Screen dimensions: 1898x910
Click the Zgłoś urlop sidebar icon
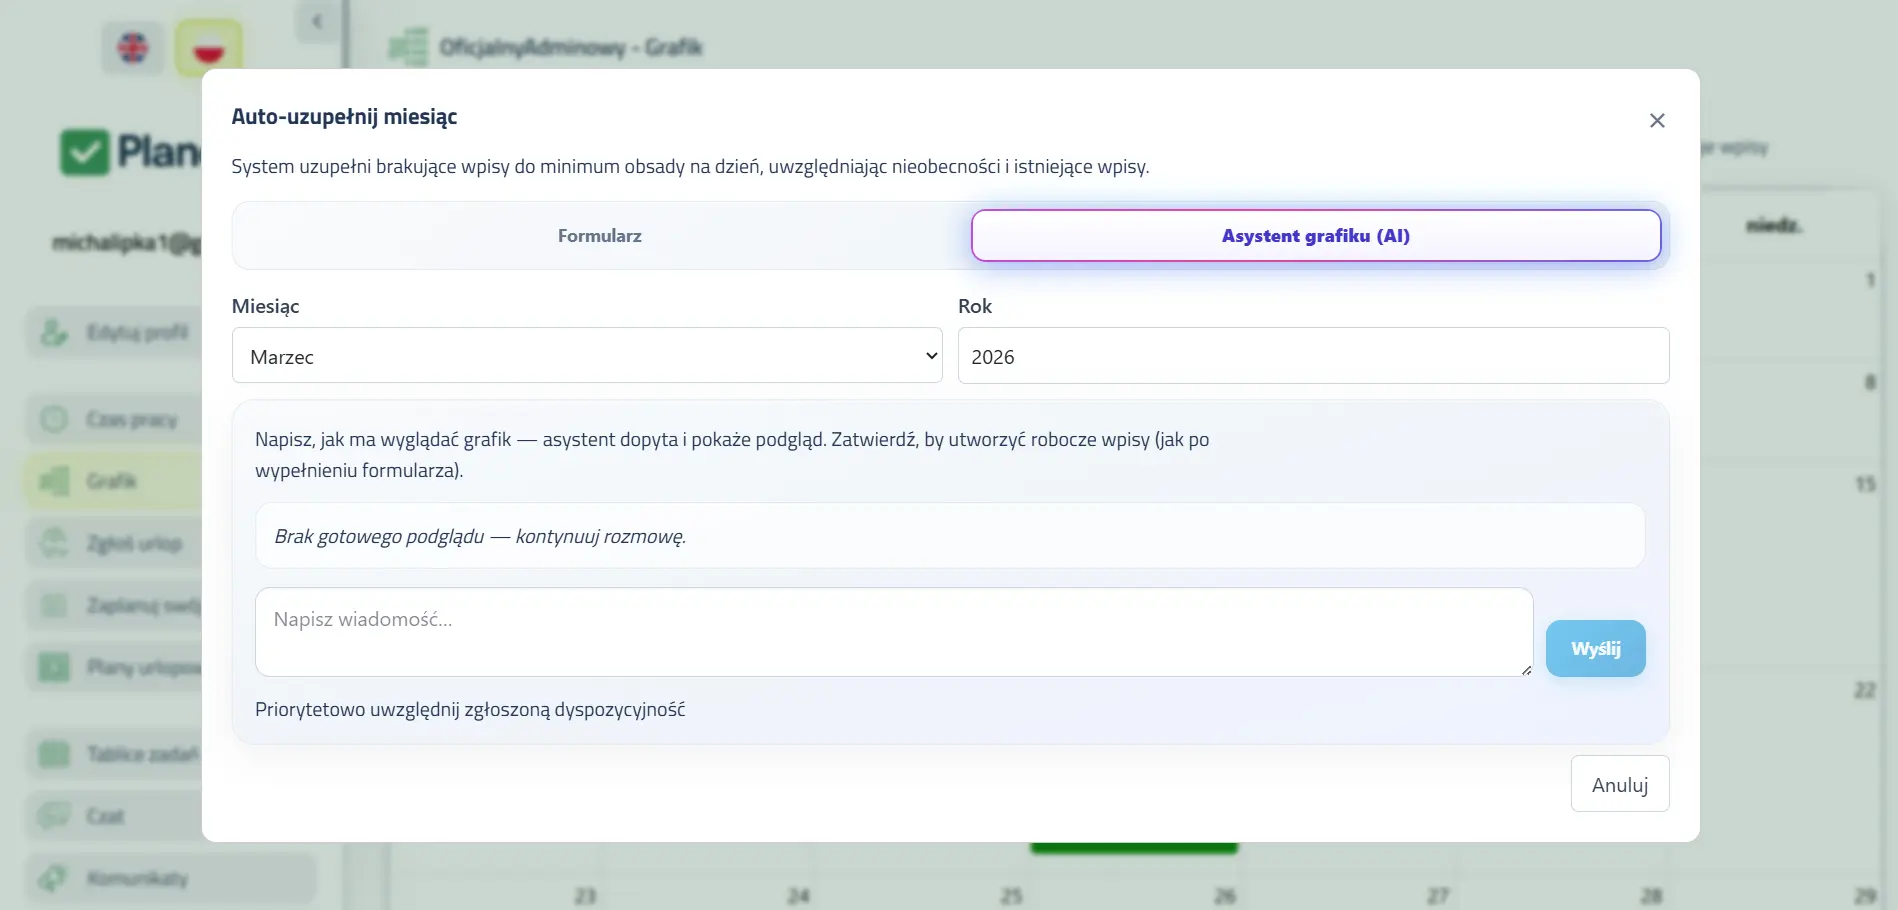[x=54, y=544]
